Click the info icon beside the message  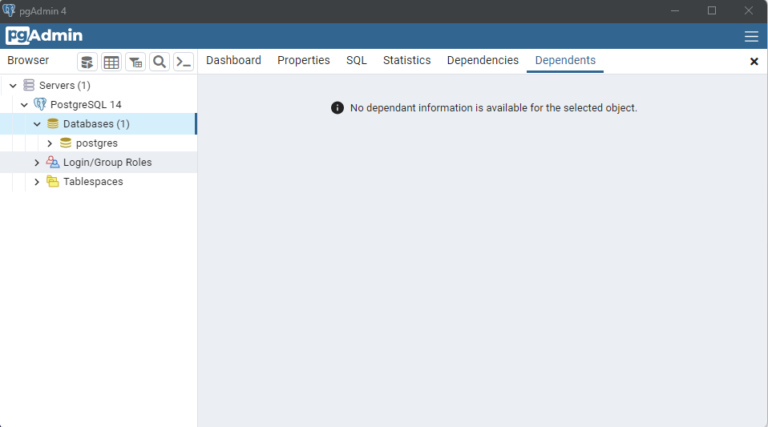pyautogui.click(x=337, y=108)
